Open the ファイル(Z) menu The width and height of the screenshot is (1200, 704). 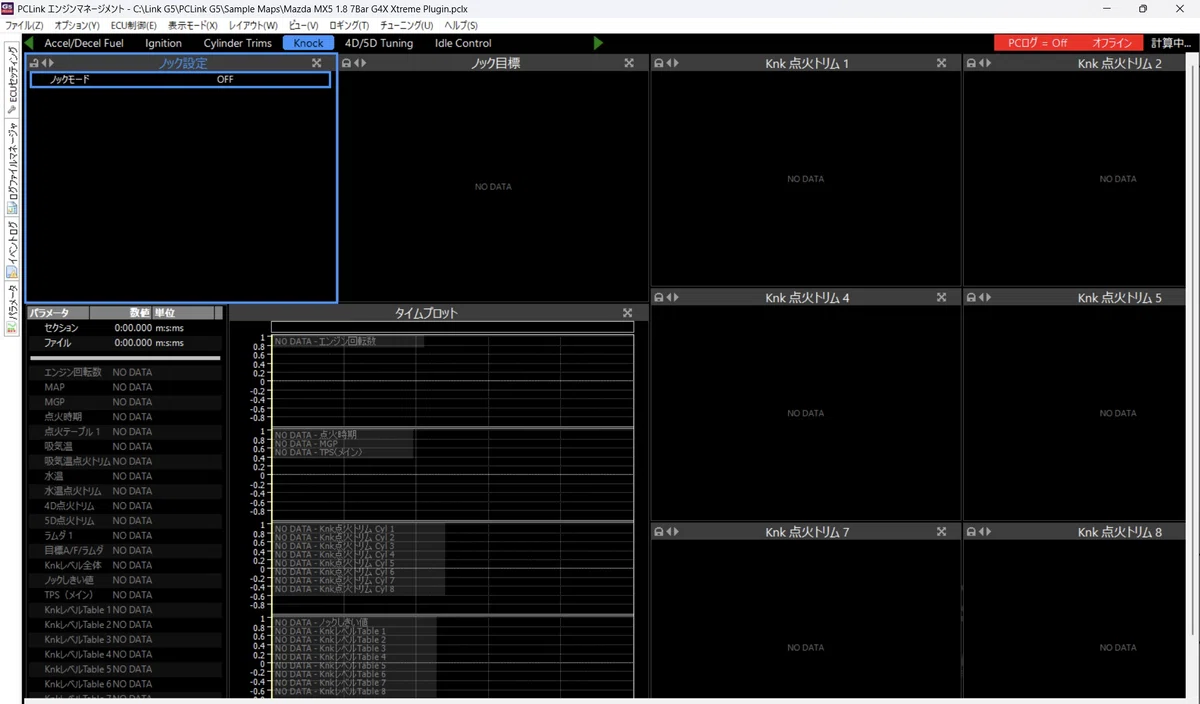pos(25,25)
